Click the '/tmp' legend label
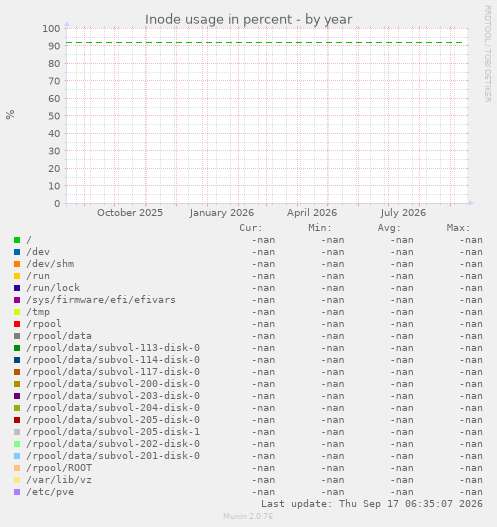The height and width of the screenshot is (527, 497). pyautogui.click(x=38, y=312)
